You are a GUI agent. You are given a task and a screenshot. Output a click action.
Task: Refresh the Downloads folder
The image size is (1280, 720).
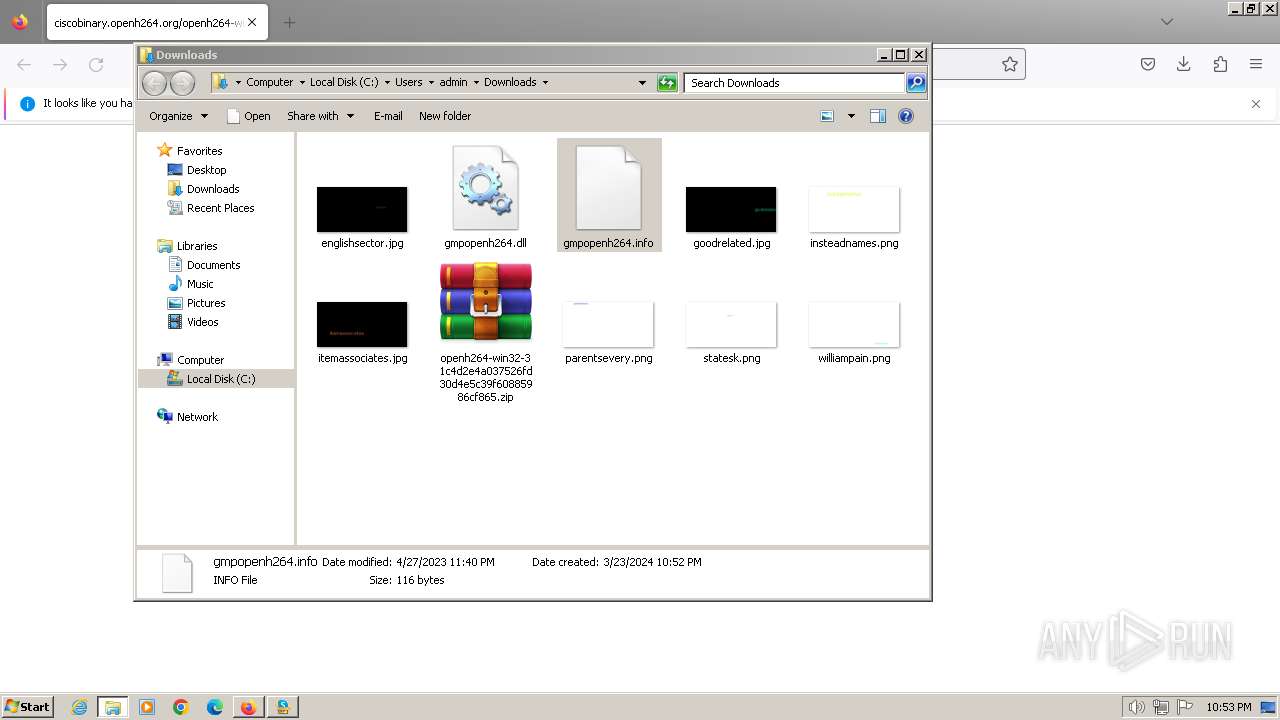(x=667, y=83)
